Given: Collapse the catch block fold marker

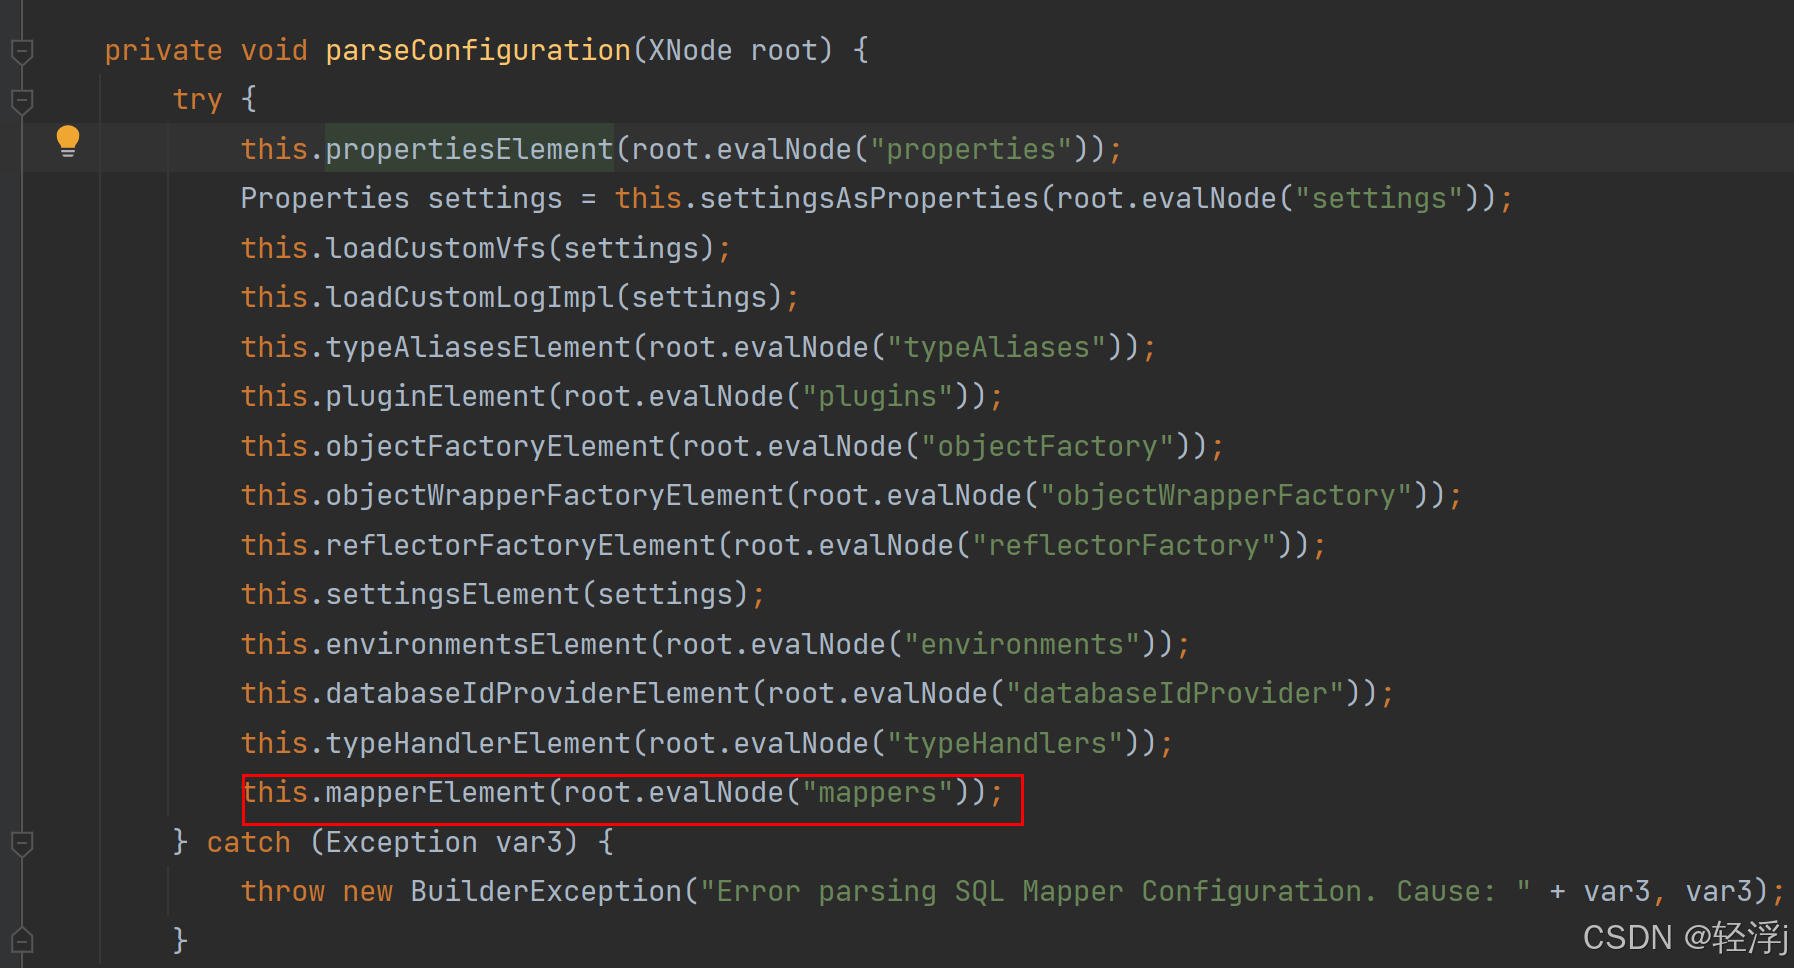Looking at the screenshot, I should tap(22, 844).
